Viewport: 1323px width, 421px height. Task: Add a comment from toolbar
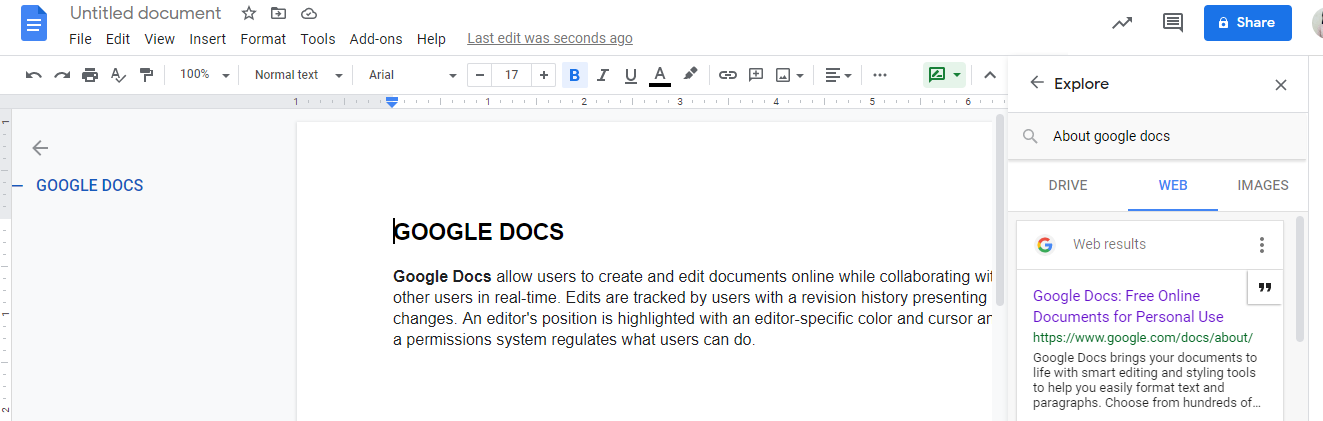(x=756, y=75)
